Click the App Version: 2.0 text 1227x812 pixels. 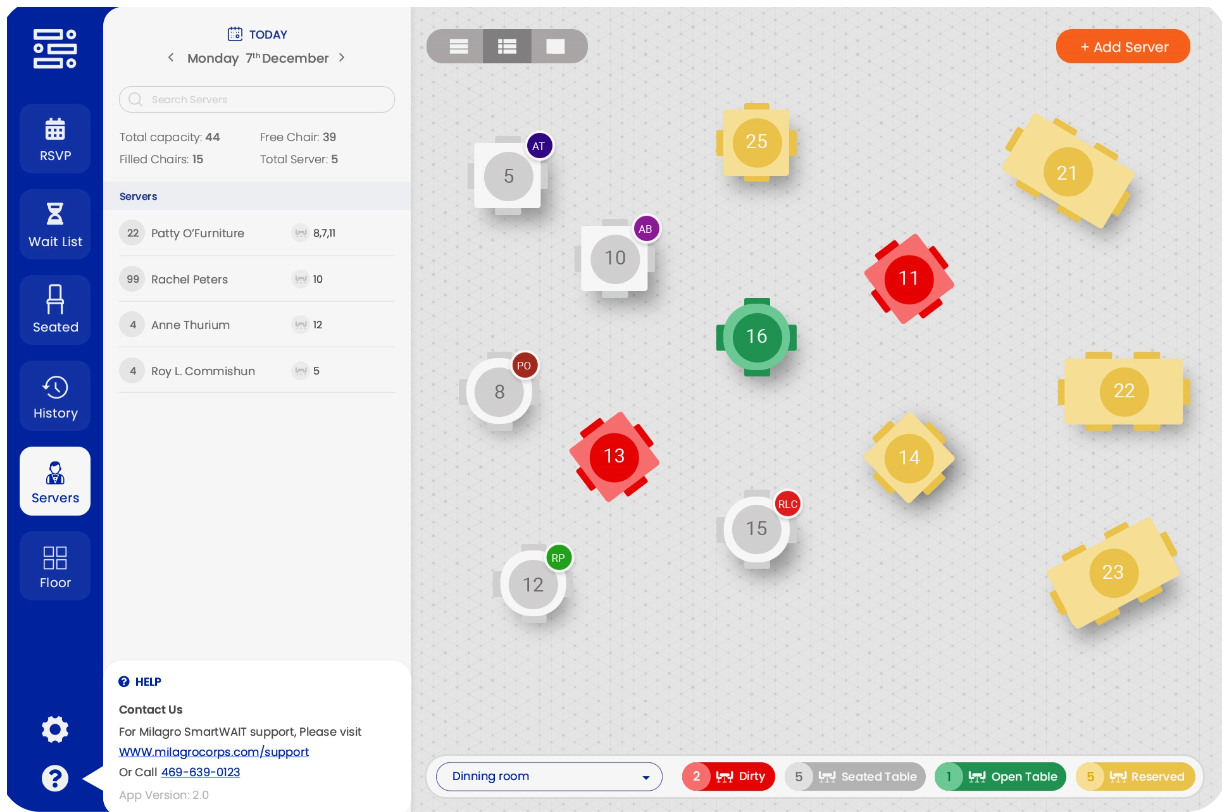click(x=164, y=795)
